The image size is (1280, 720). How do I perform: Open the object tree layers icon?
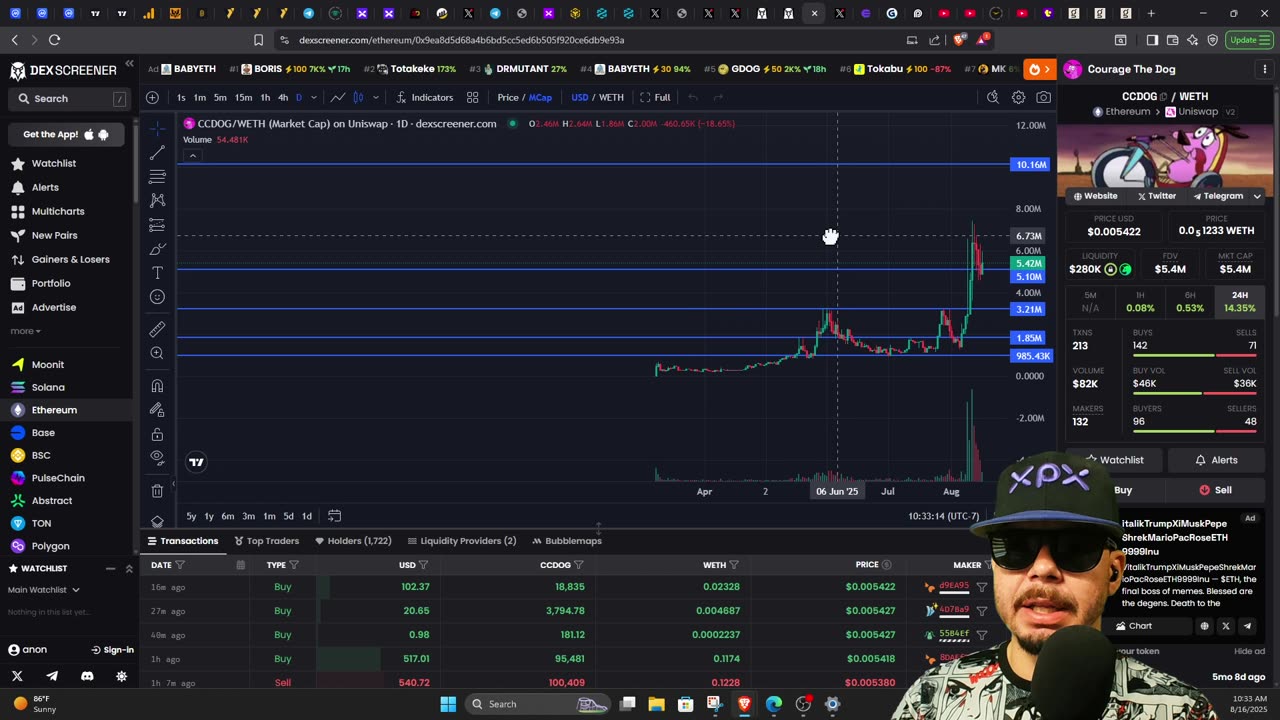click(x=157, y=521)
